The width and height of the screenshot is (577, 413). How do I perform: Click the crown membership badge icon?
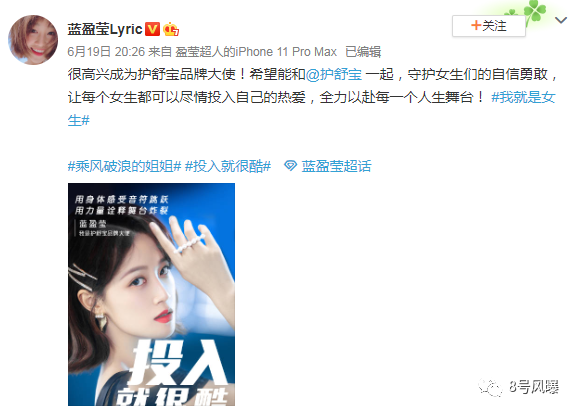pyautogui.click(x=171, y=29)
